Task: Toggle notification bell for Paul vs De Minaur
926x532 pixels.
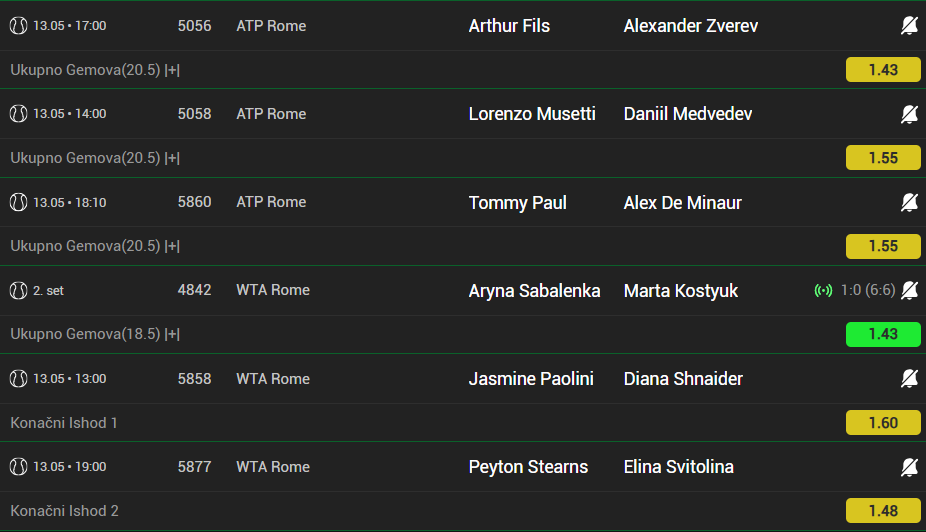Action: (909, 203)
